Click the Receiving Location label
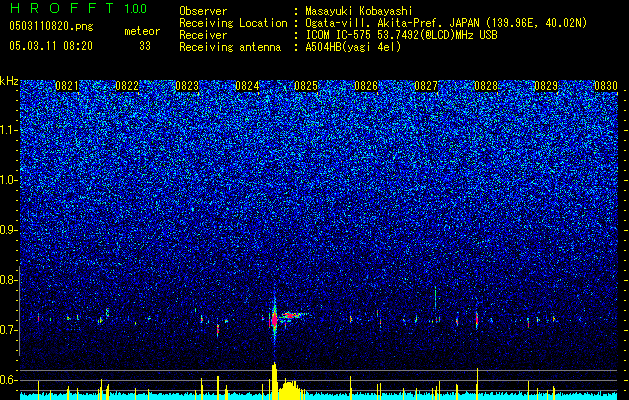Image resolution: width=629 pixels, height=400 pixels. (x=233, y=23)
